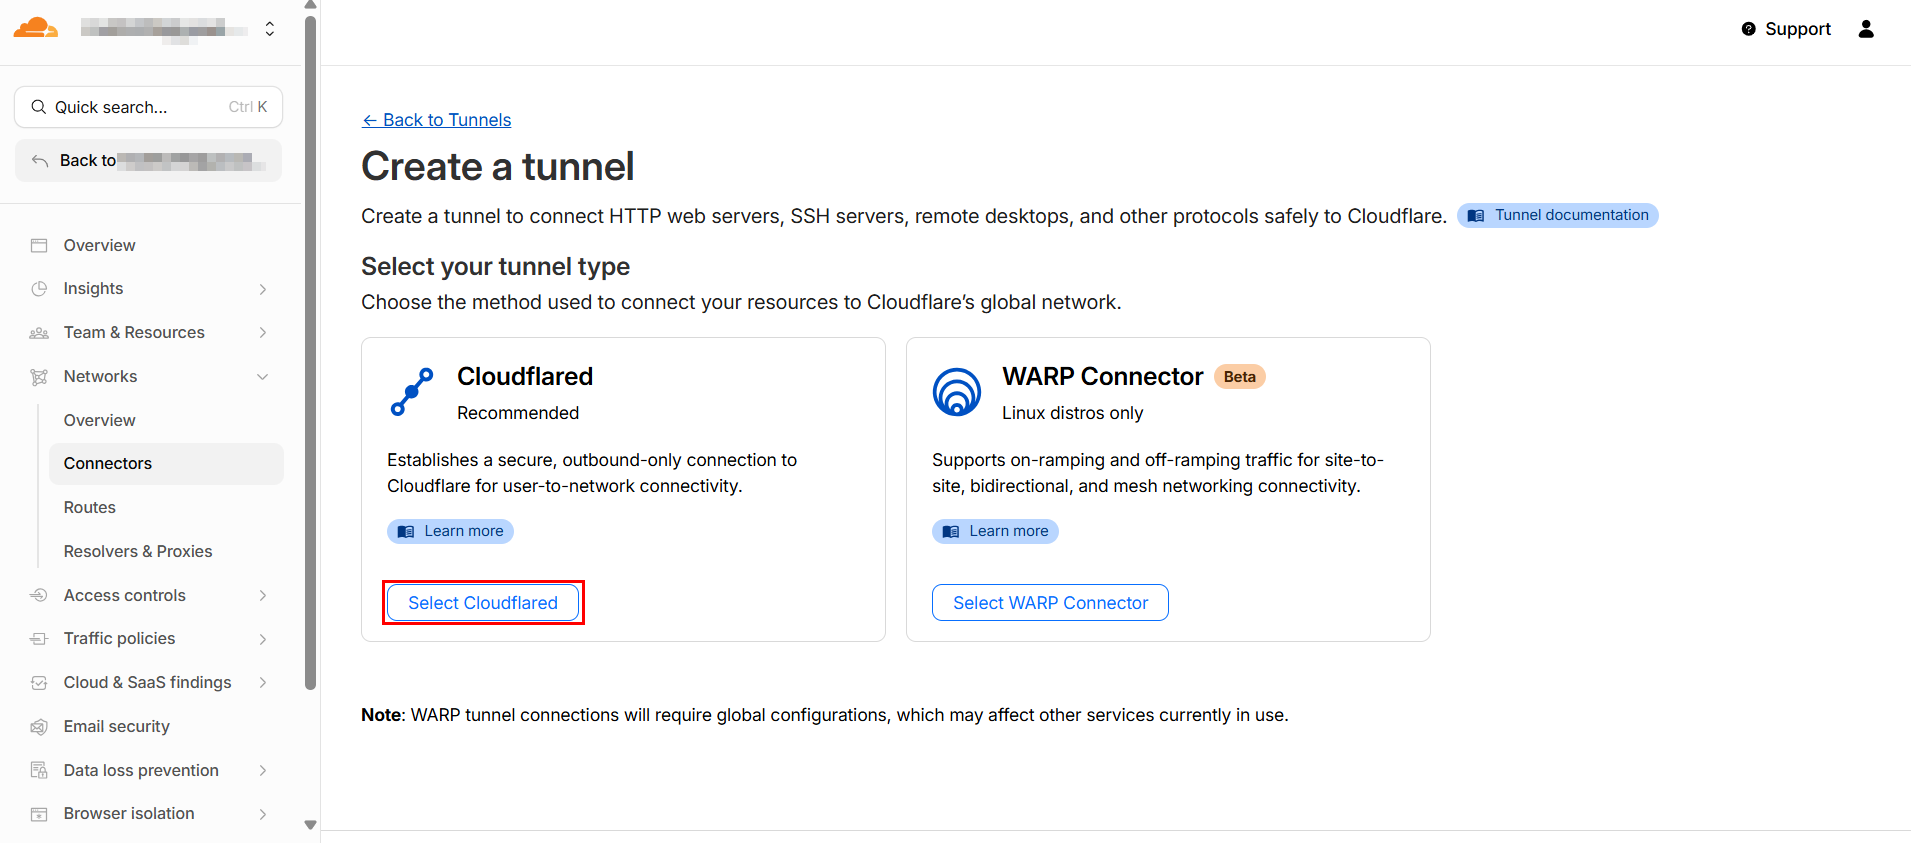This screenshot has height=843, width=1911.
Task: Click the Cloudflare logo icon
Action: [x=35, y=28]
